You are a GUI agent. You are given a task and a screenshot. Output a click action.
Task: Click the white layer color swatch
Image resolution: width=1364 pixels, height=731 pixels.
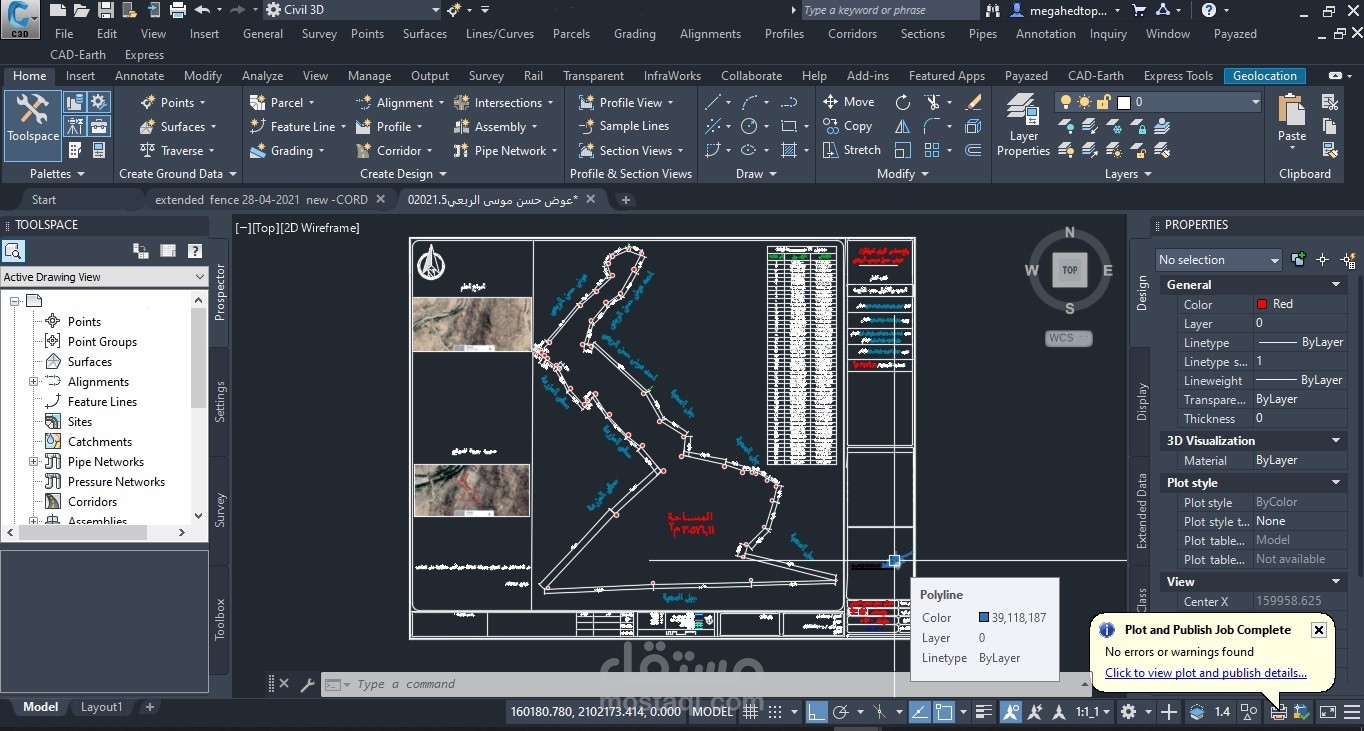pyautogui.click(x=1124, y=102)
